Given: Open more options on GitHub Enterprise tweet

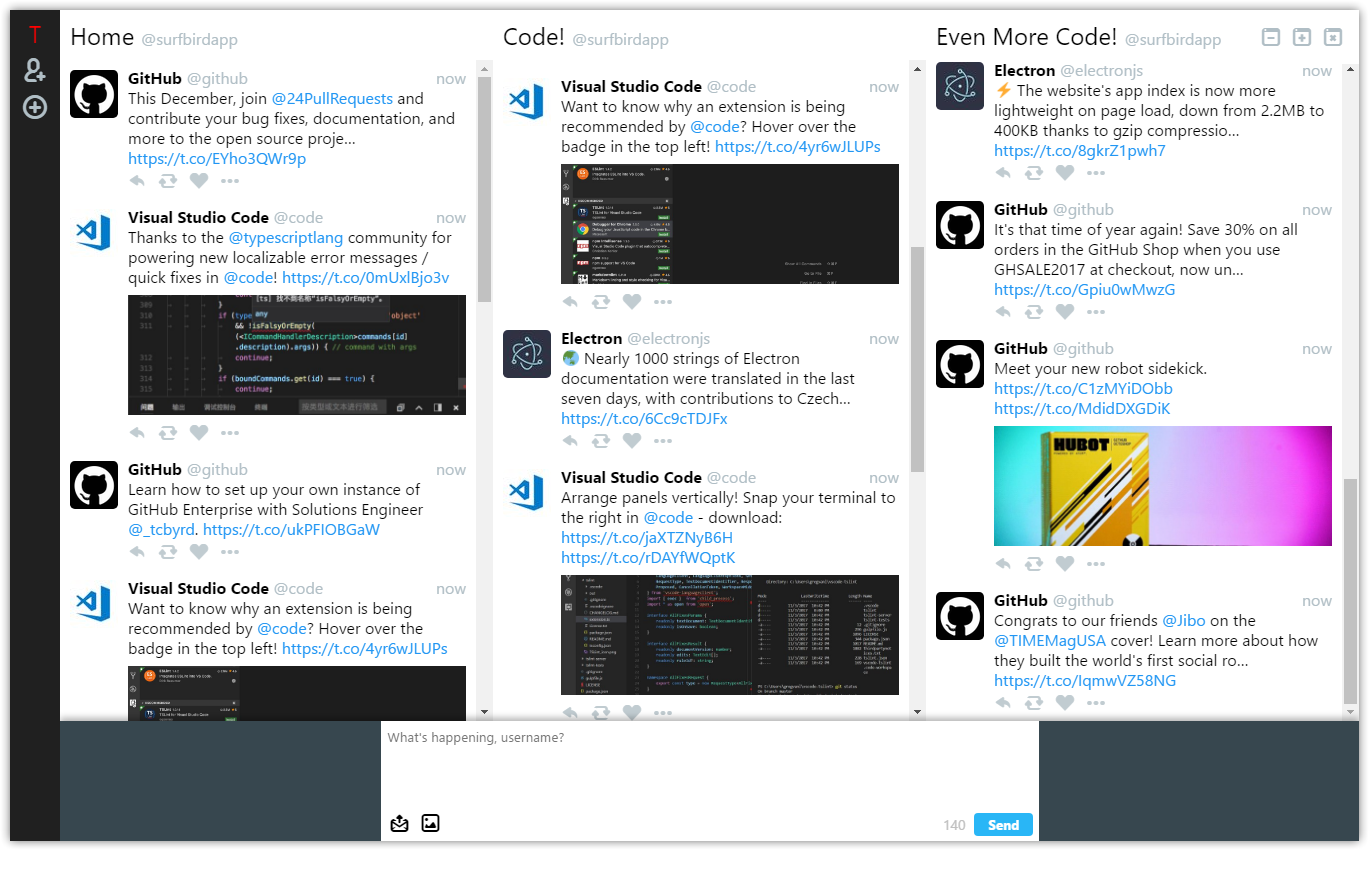Looking at the screenshot, I should pos(230,552).
